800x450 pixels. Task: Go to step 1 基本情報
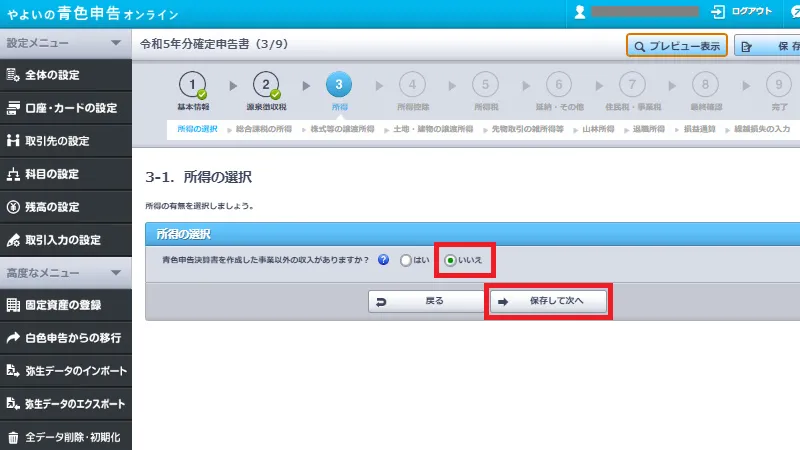(x=192, y=85)
